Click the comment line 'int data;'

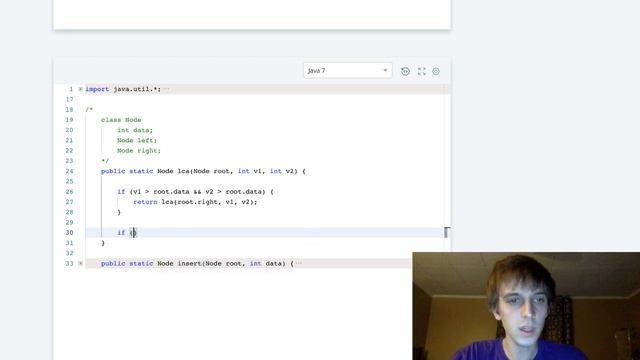135,130
